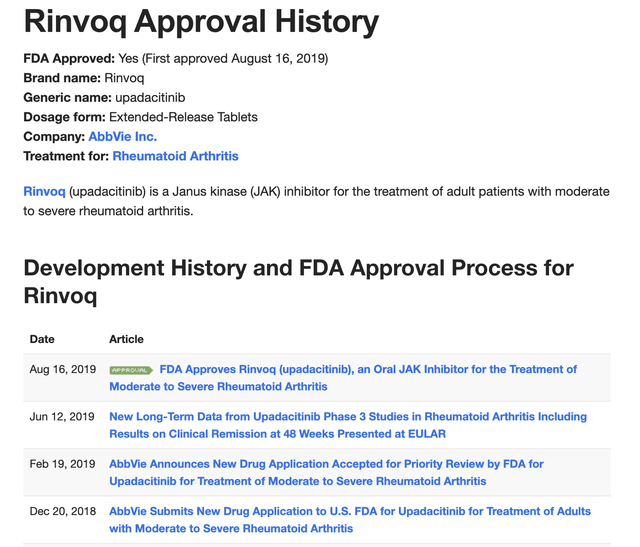The height and width of the screenshot is (547, 640).
Task: Click the Generic name: upadacitinib text
Action: click(x=104, y=98)
